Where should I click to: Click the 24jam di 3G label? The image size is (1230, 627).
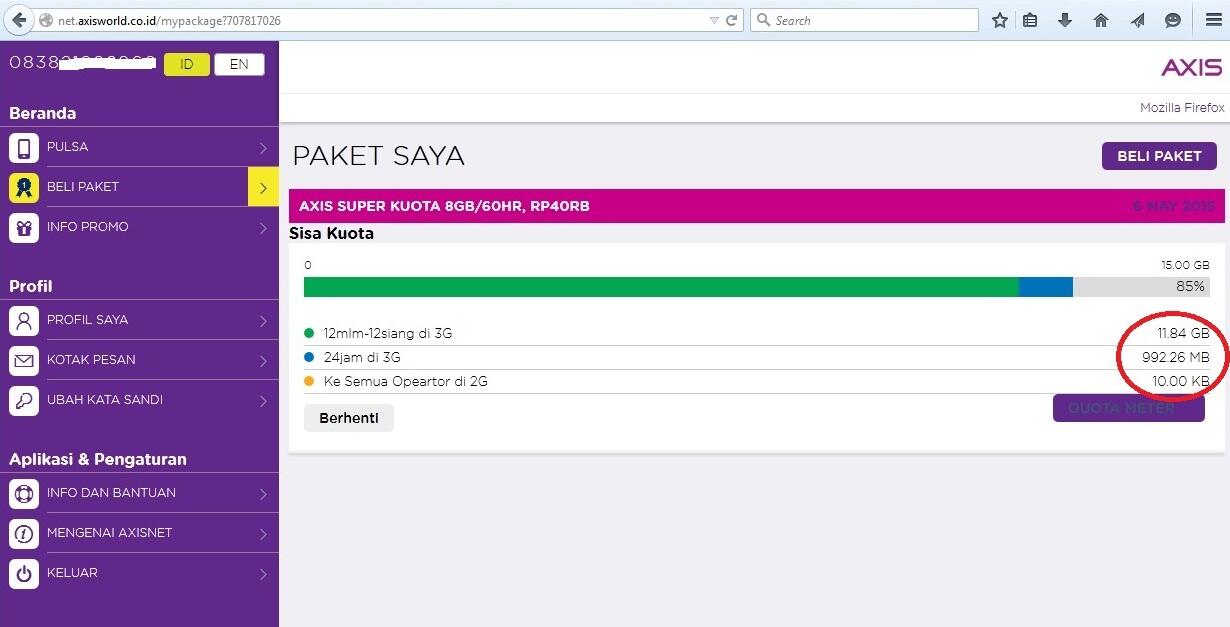click(362, 357)
